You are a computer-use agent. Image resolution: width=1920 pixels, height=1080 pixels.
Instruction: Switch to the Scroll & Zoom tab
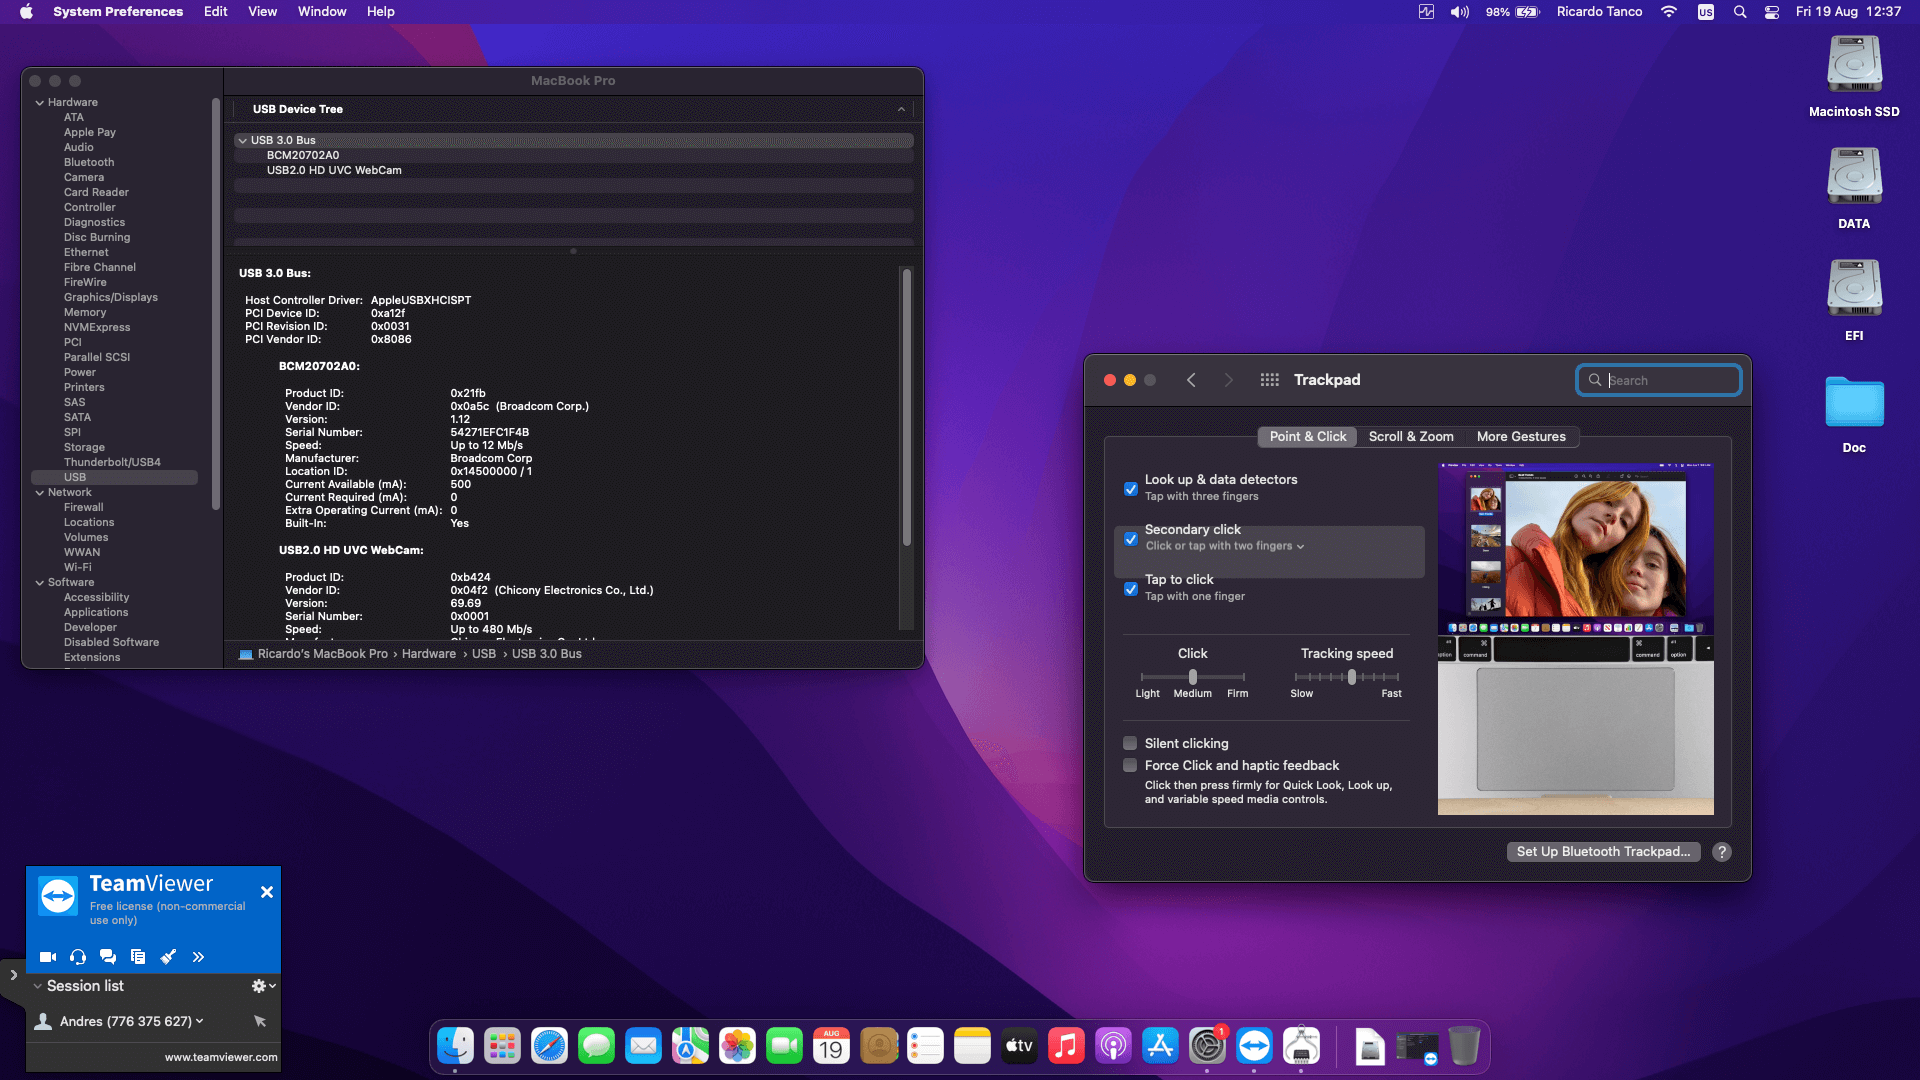point(1411,436)
